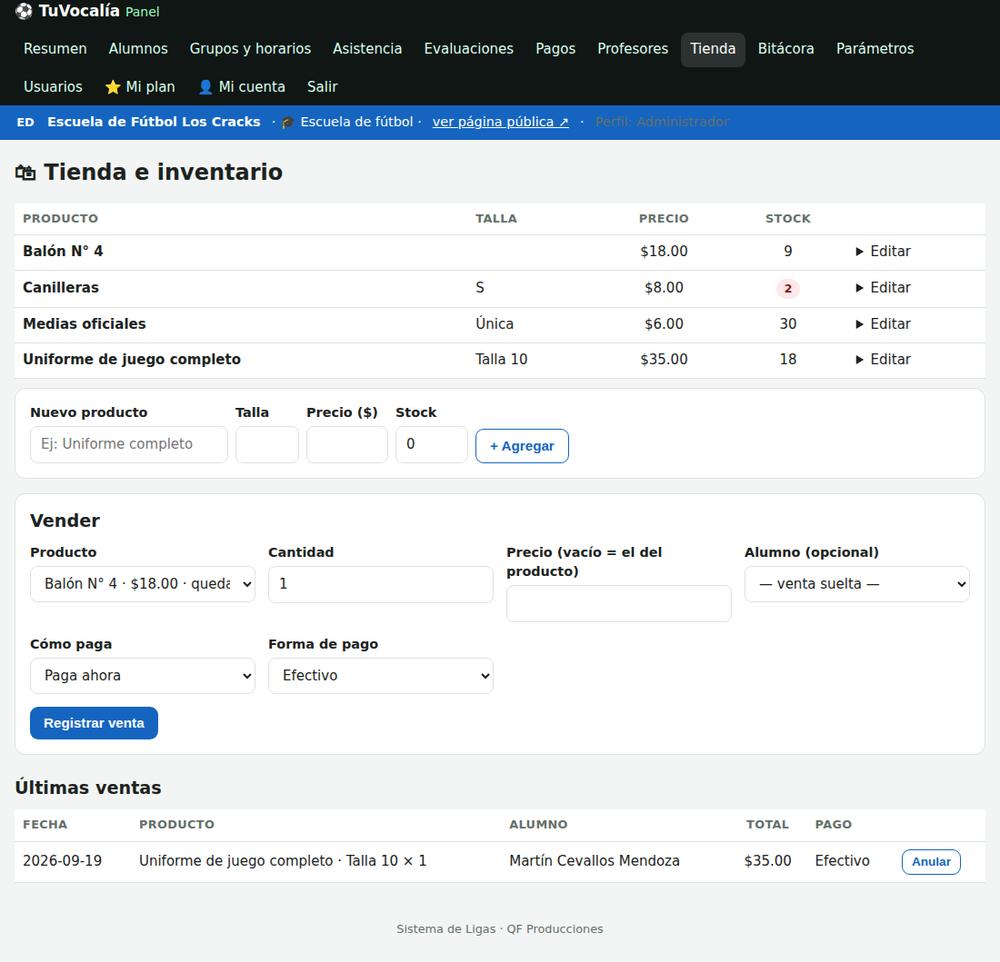Click the Talla 10 size cell
The image size is (1000, 962).
(501, 359)
